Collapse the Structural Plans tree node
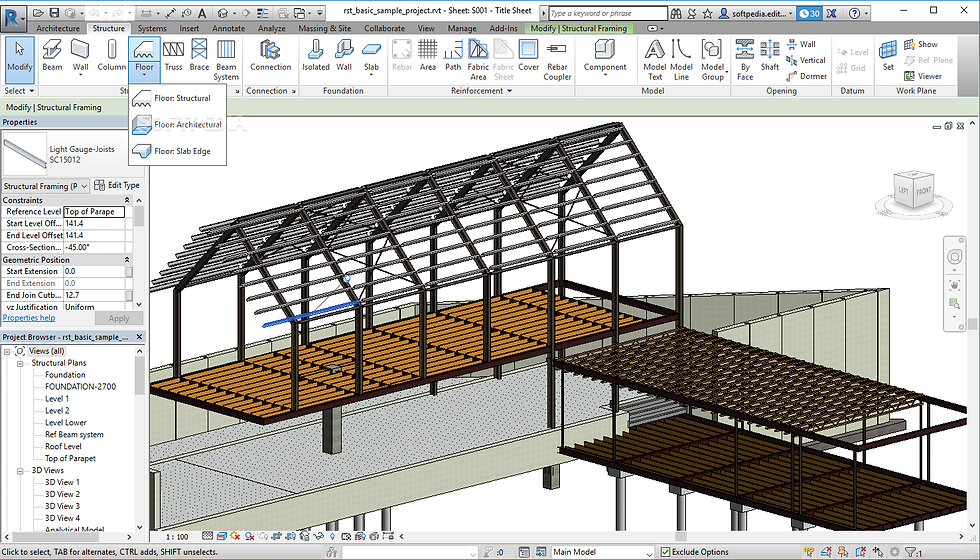 (20, 363)
